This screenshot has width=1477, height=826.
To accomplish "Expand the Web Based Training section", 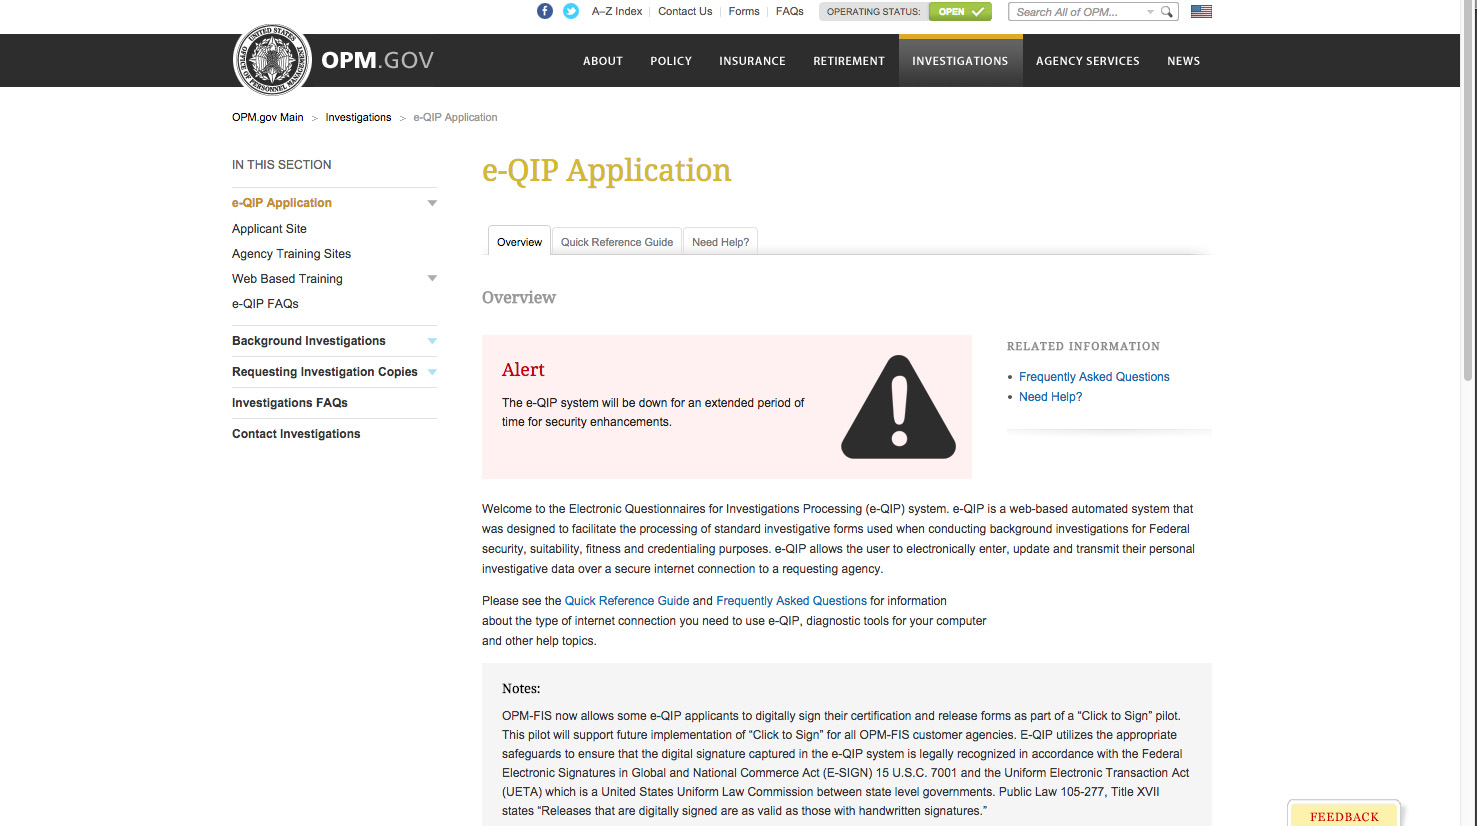I will [432, 278].
